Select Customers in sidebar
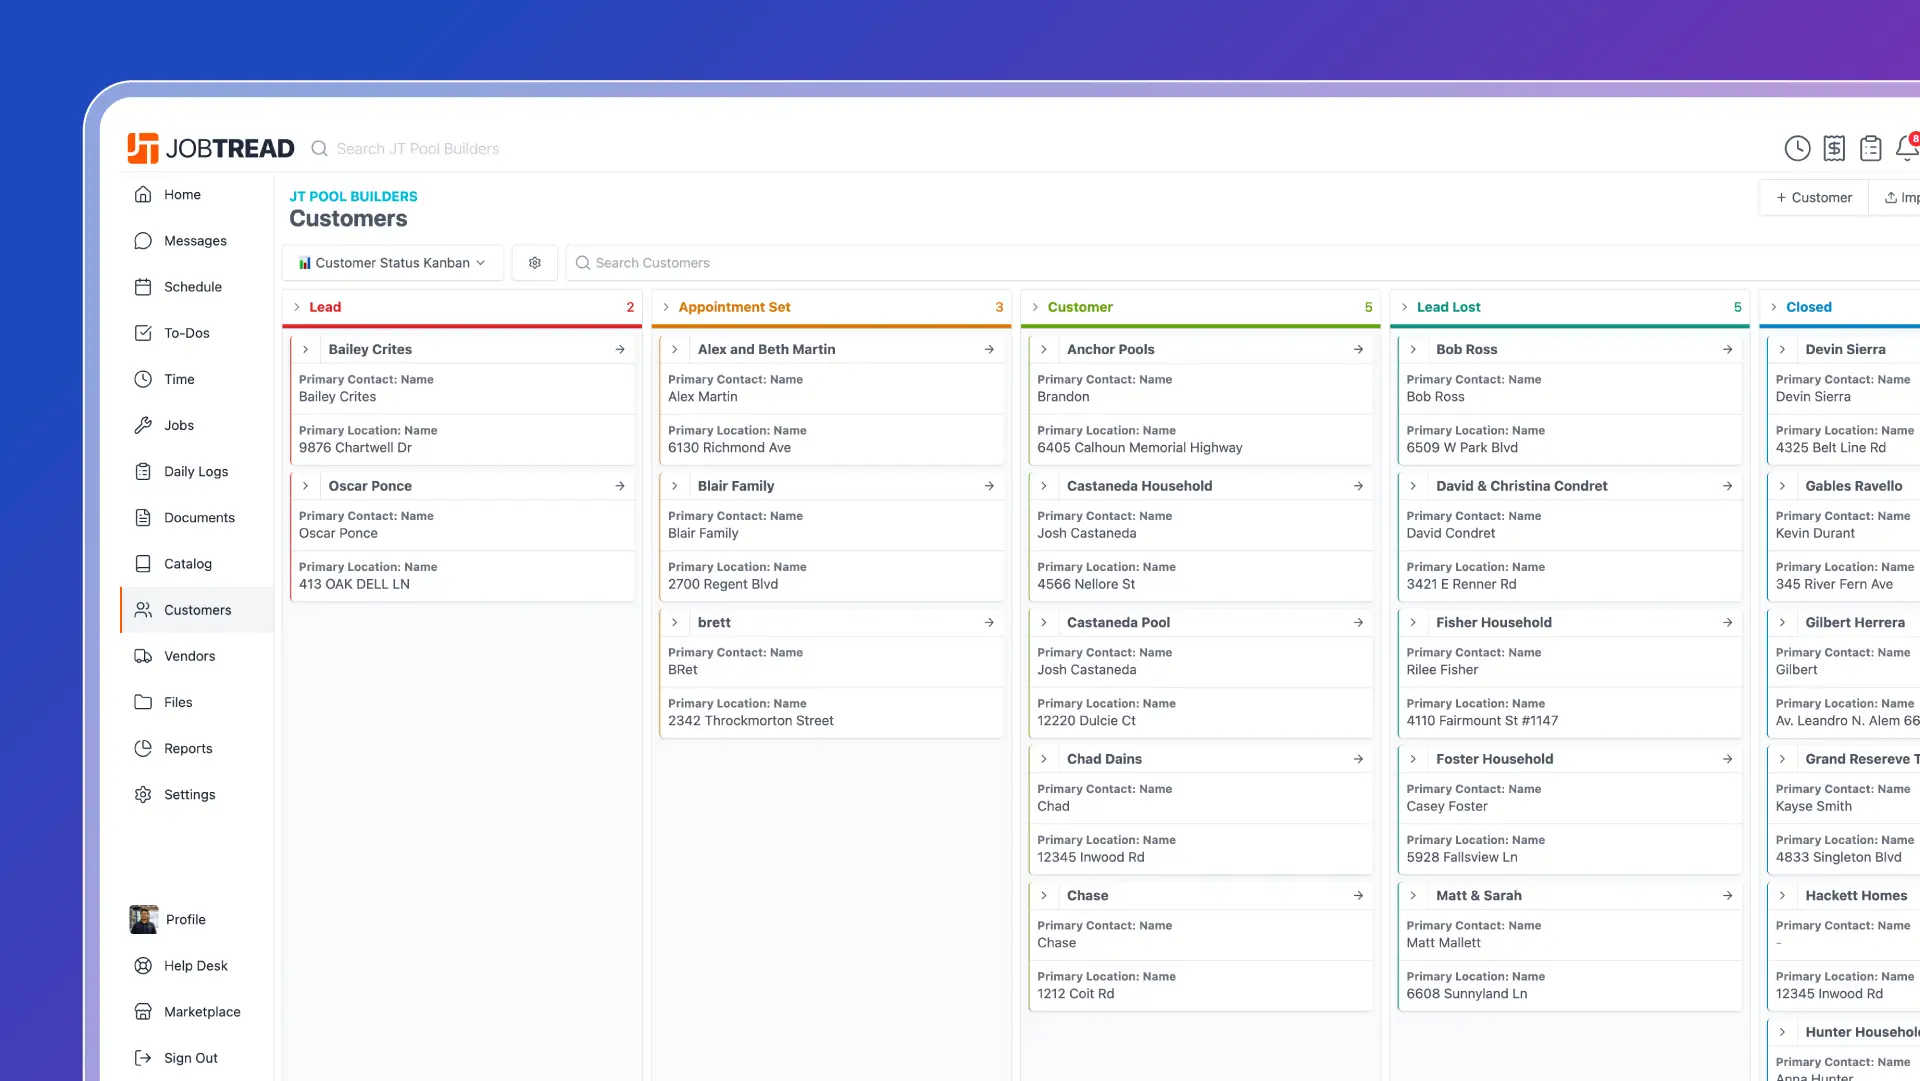 197,610
